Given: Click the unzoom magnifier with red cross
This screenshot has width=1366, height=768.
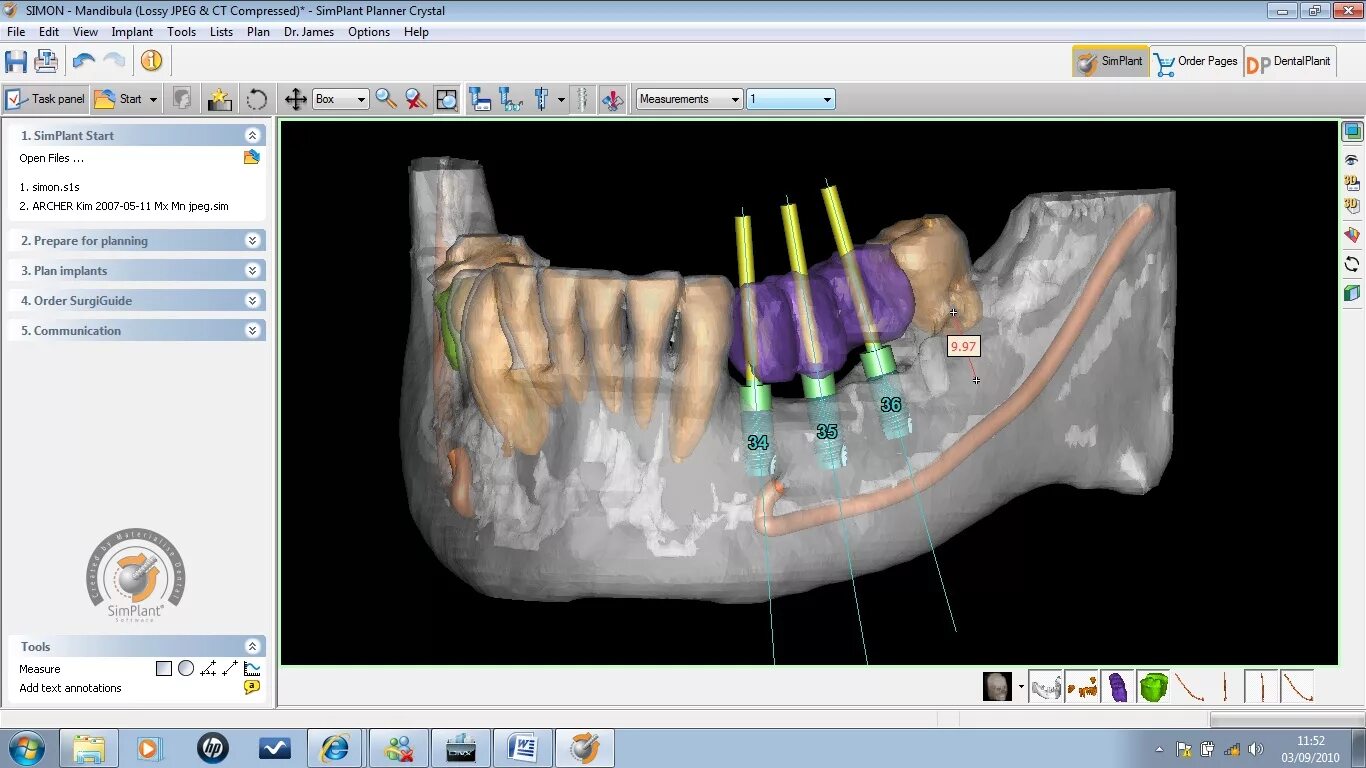Looking at the screenshot, I should pyautogui.click(x=416, y=99).
